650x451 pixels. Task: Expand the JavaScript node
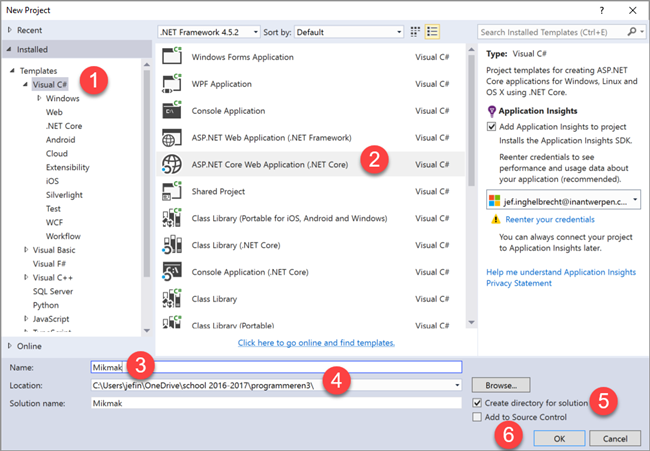tap(26, 318)
